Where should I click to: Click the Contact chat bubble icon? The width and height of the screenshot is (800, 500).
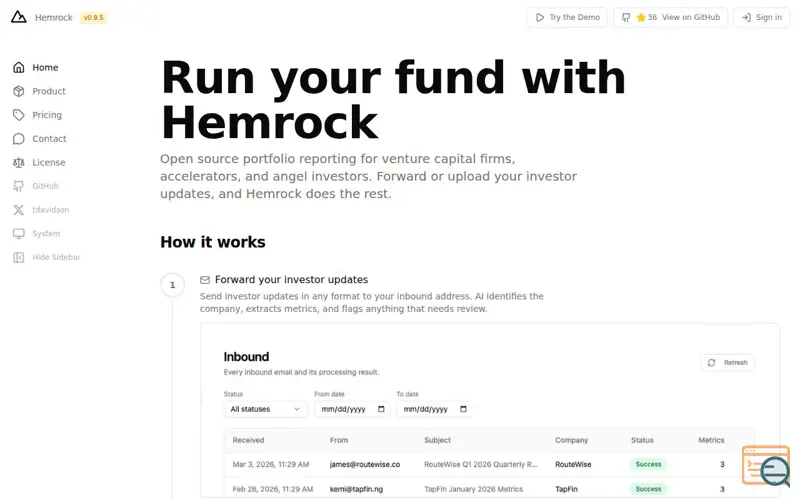[x=19, y=139]
